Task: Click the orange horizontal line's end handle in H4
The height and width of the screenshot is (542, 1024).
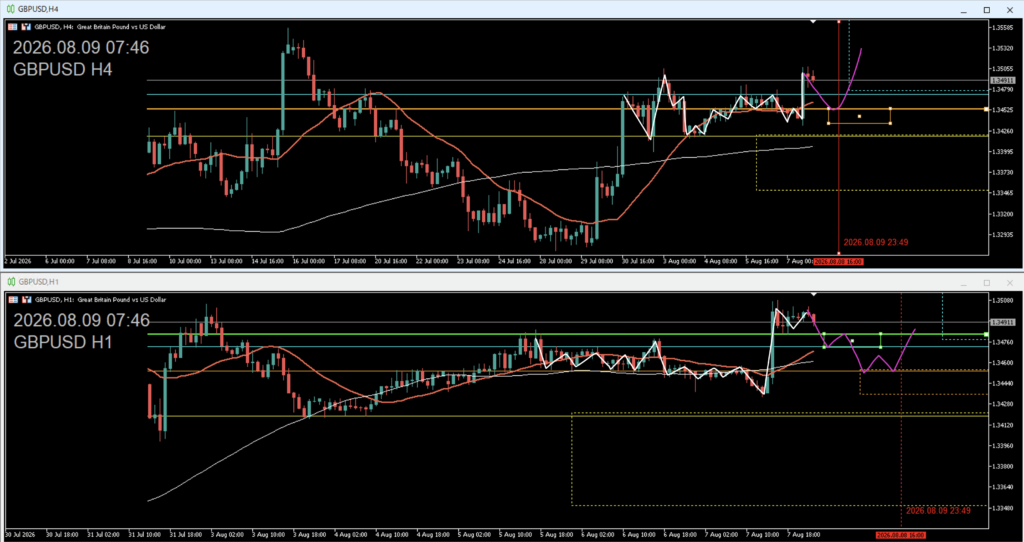Action: [x=985, y=109]
